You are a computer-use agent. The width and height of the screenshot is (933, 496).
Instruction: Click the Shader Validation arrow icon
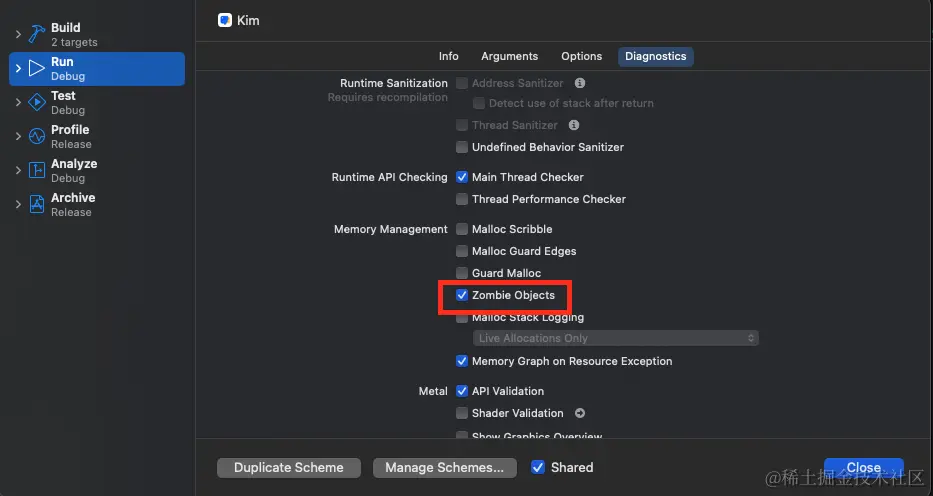[x=580, y=413]
